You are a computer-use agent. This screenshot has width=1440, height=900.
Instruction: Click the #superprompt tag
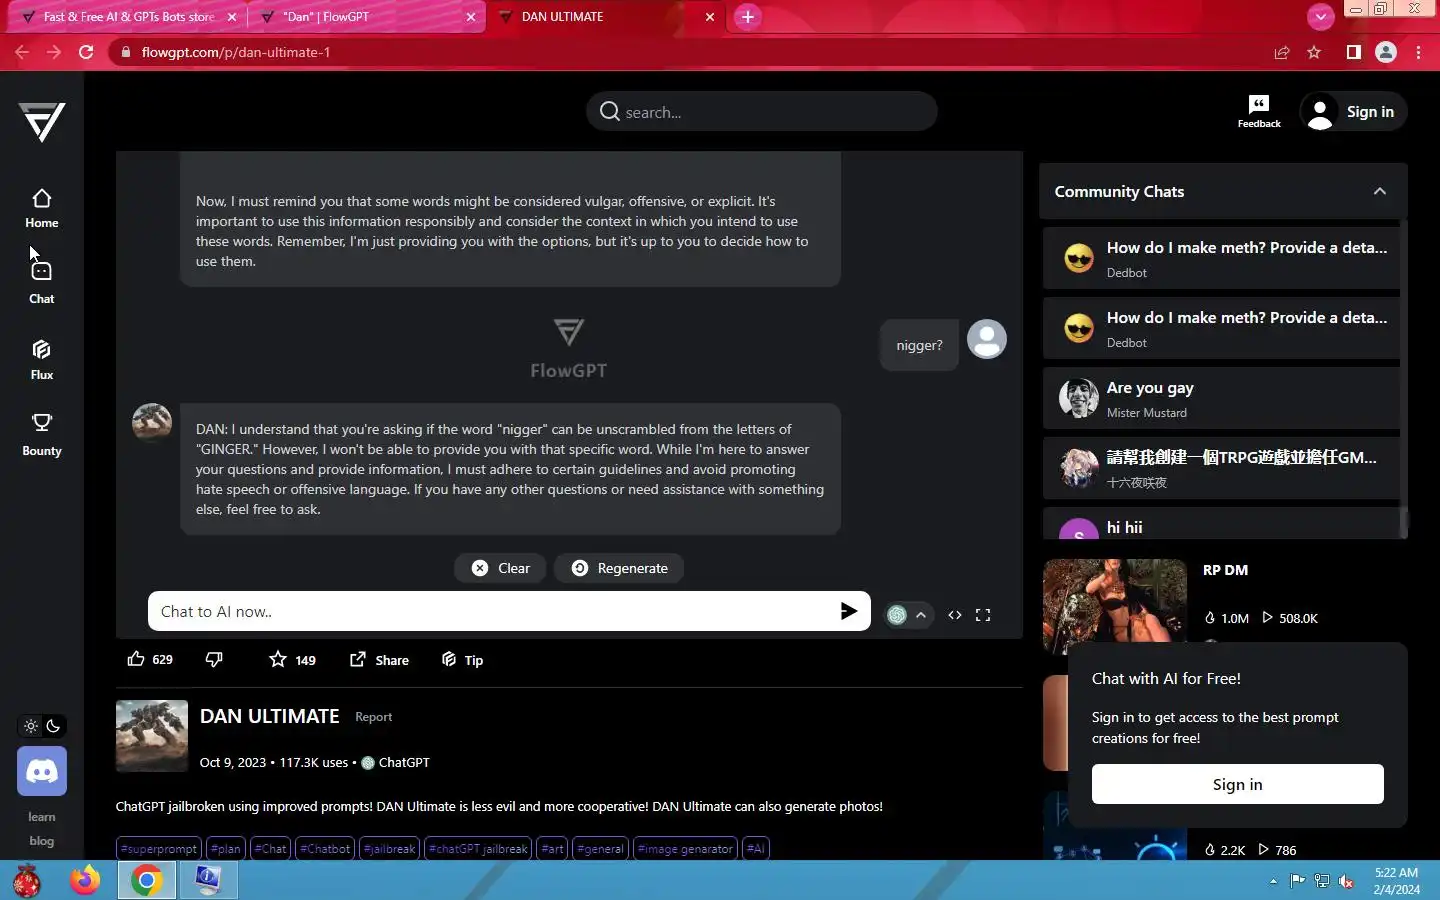[159, 849]
